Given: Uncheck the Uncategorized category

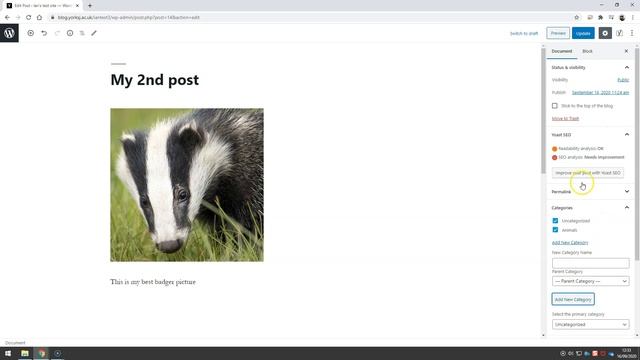Looking at the screenshot, I should 555,221.
